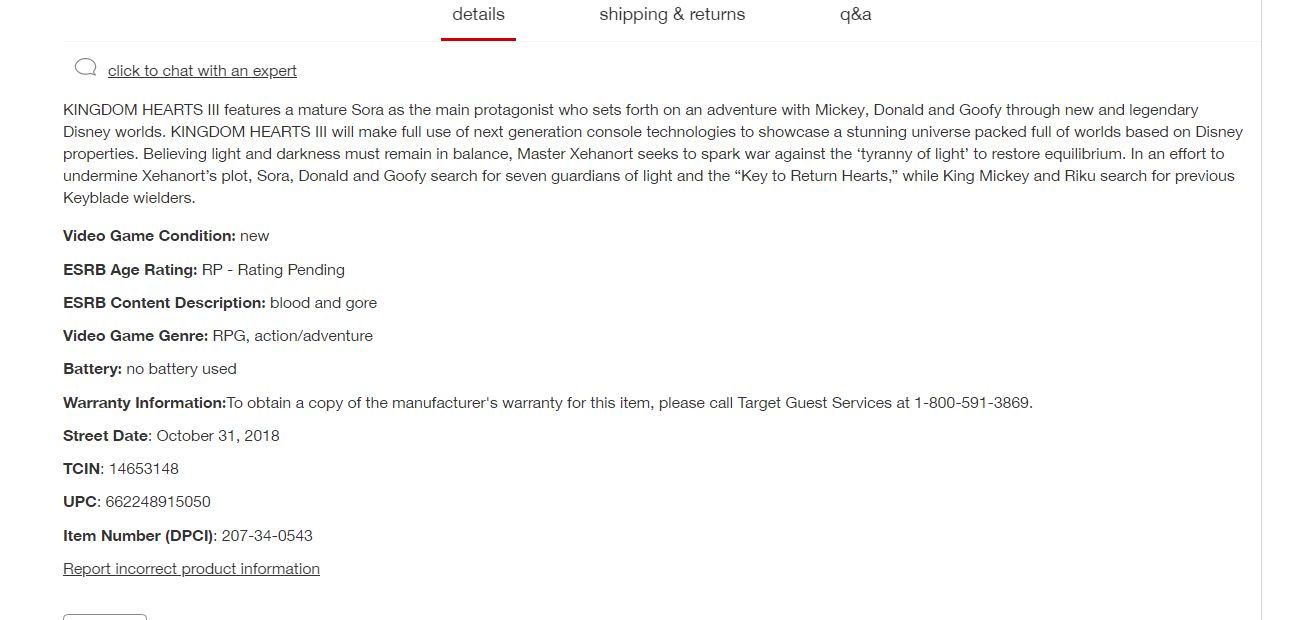Click the Video Game Condition label
The width and height of the screenshot is (1293, 620).
pos(149,236)
